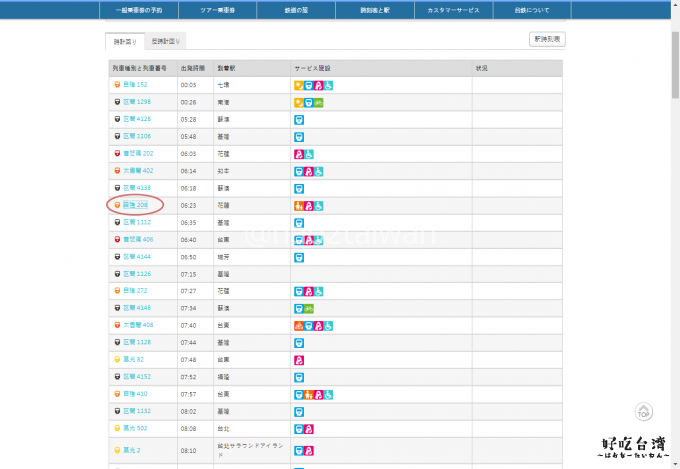This screenshot has width=680, height=469.
Task: Click green bicycle icon in train 1298 row
Action: point(319,102)
